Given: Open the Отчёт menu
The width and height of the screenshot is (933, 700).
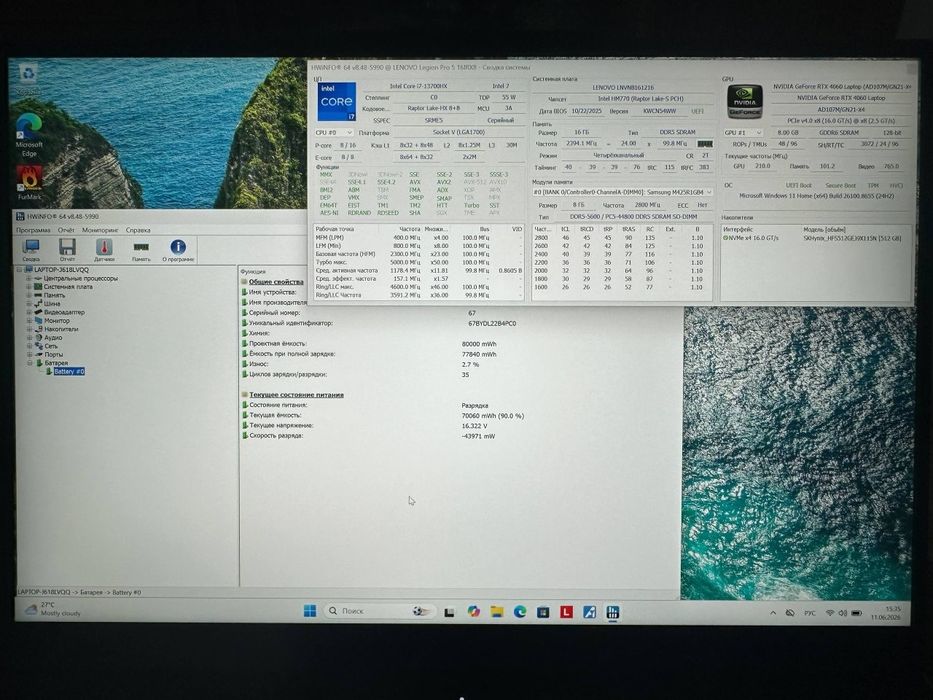Looking at the screenshot, I should coord(66,230).
